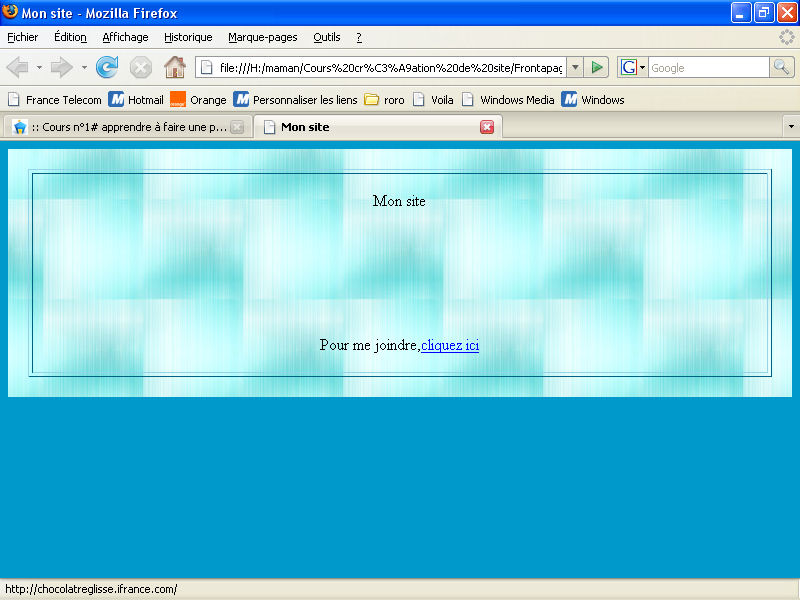Switch to the Cours n°1 tab

128,127
